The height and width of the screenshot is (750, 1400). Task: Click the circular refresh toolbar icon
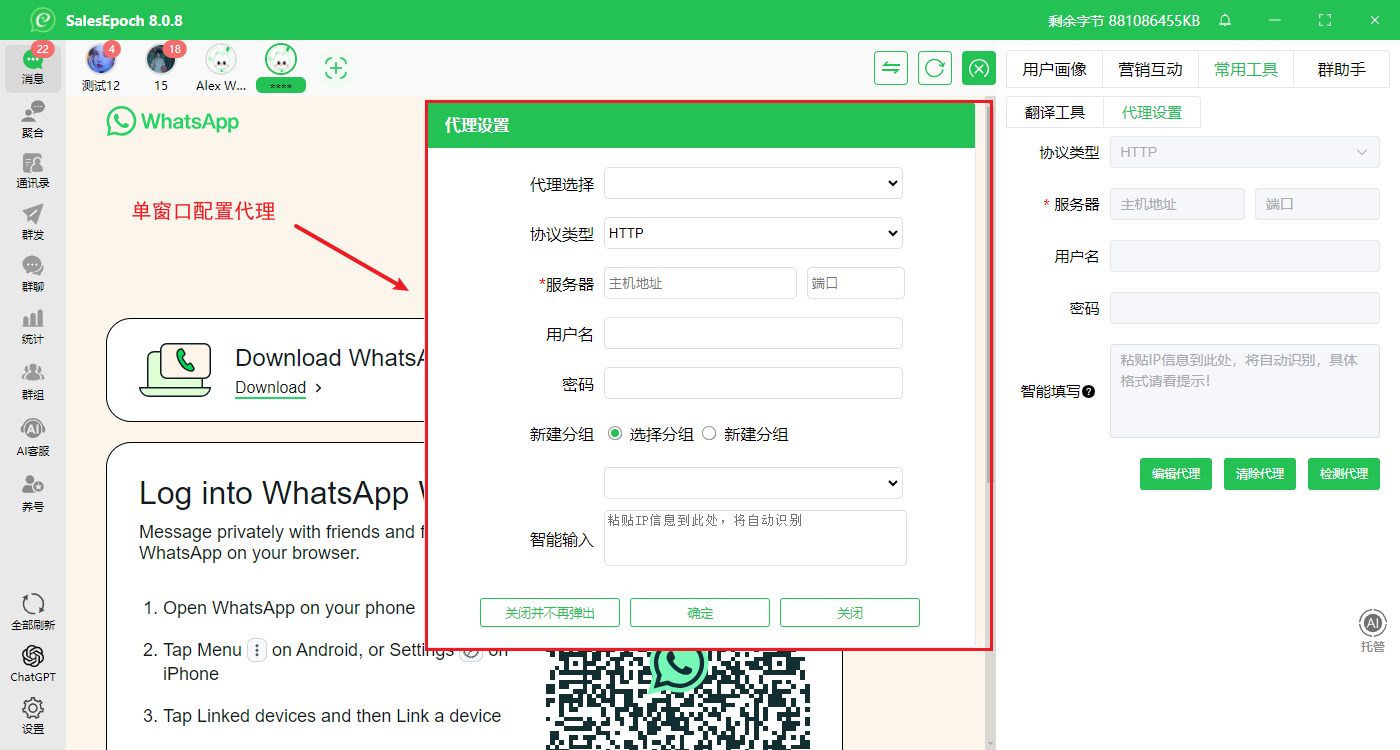[935, 68]
